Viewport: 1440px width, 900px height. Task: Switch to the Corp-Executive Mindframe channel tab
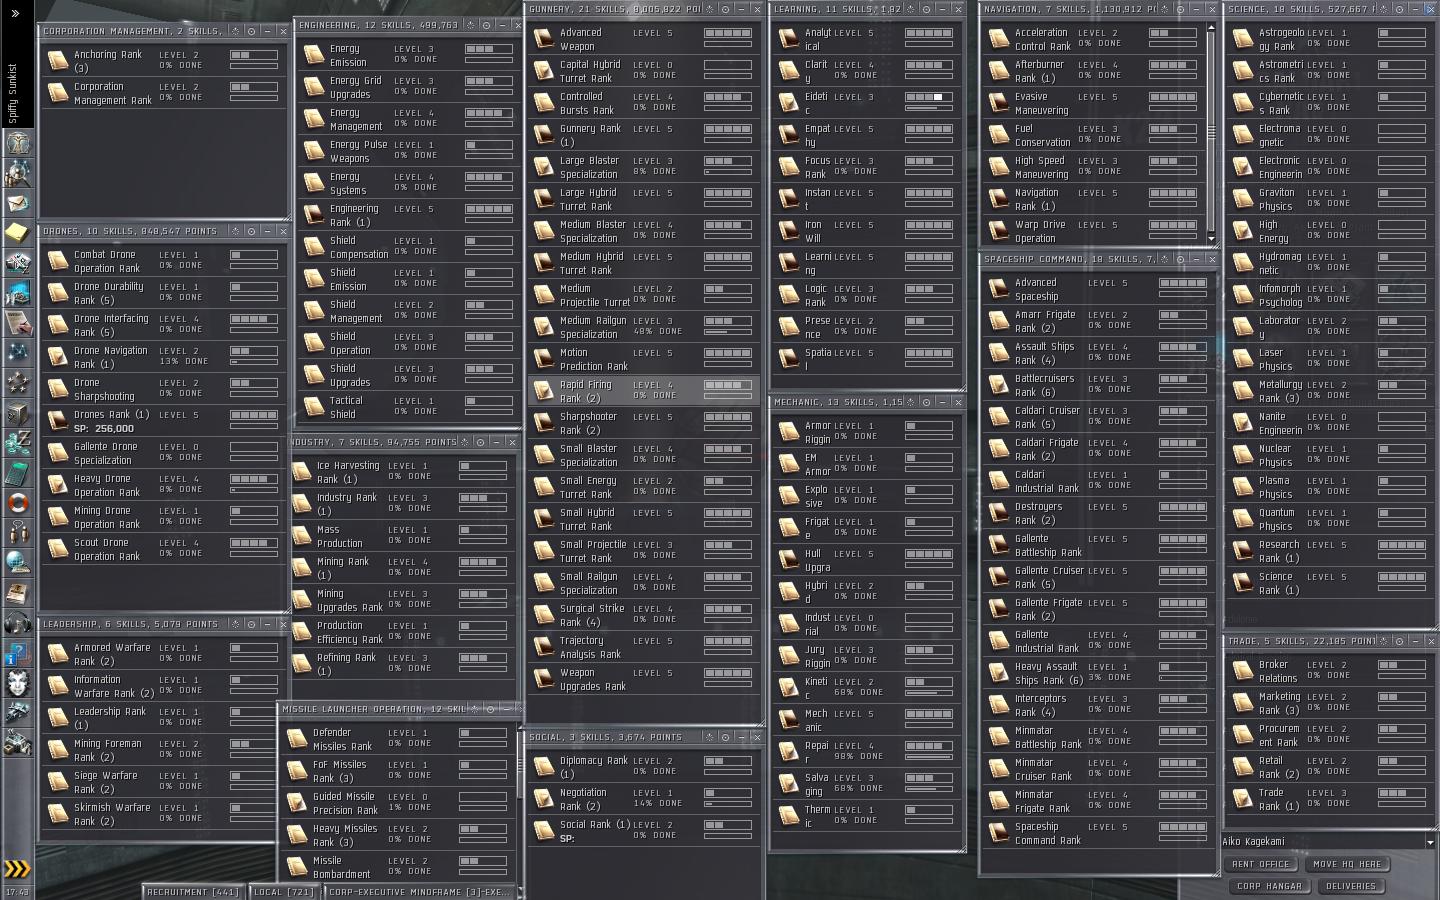point(420,892)
